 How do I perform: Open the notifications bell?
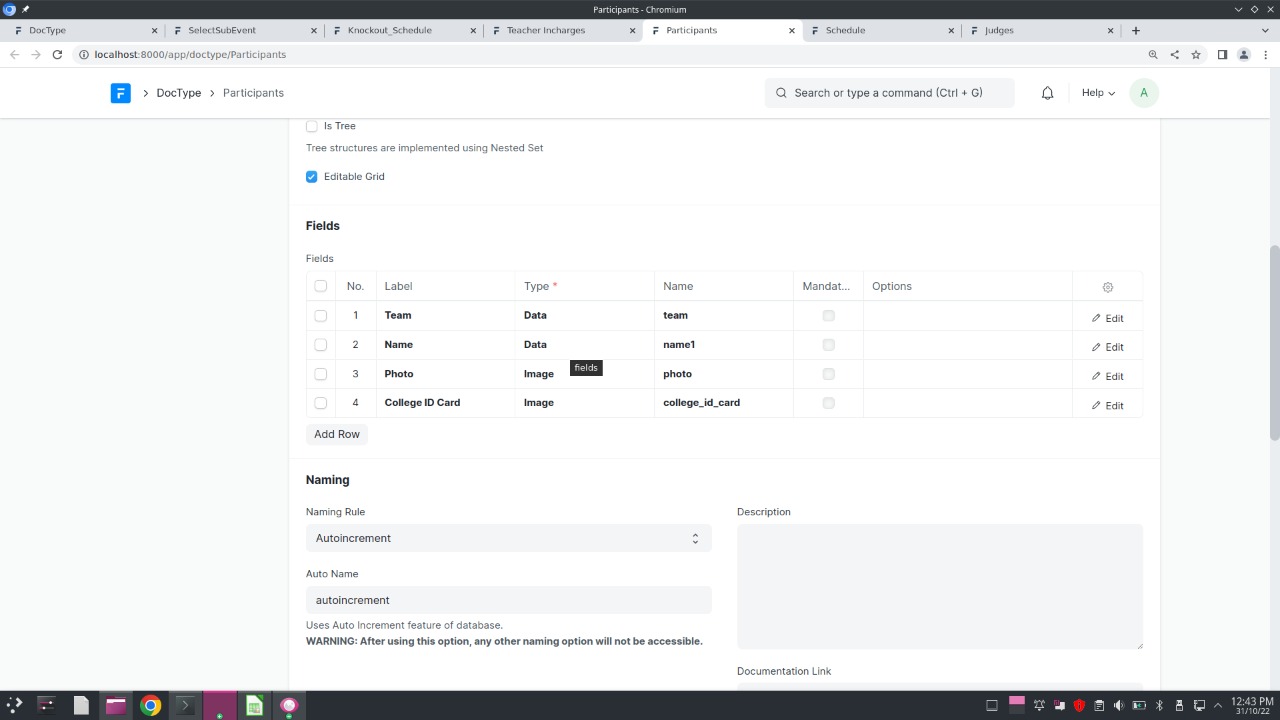coord(1047,93)
